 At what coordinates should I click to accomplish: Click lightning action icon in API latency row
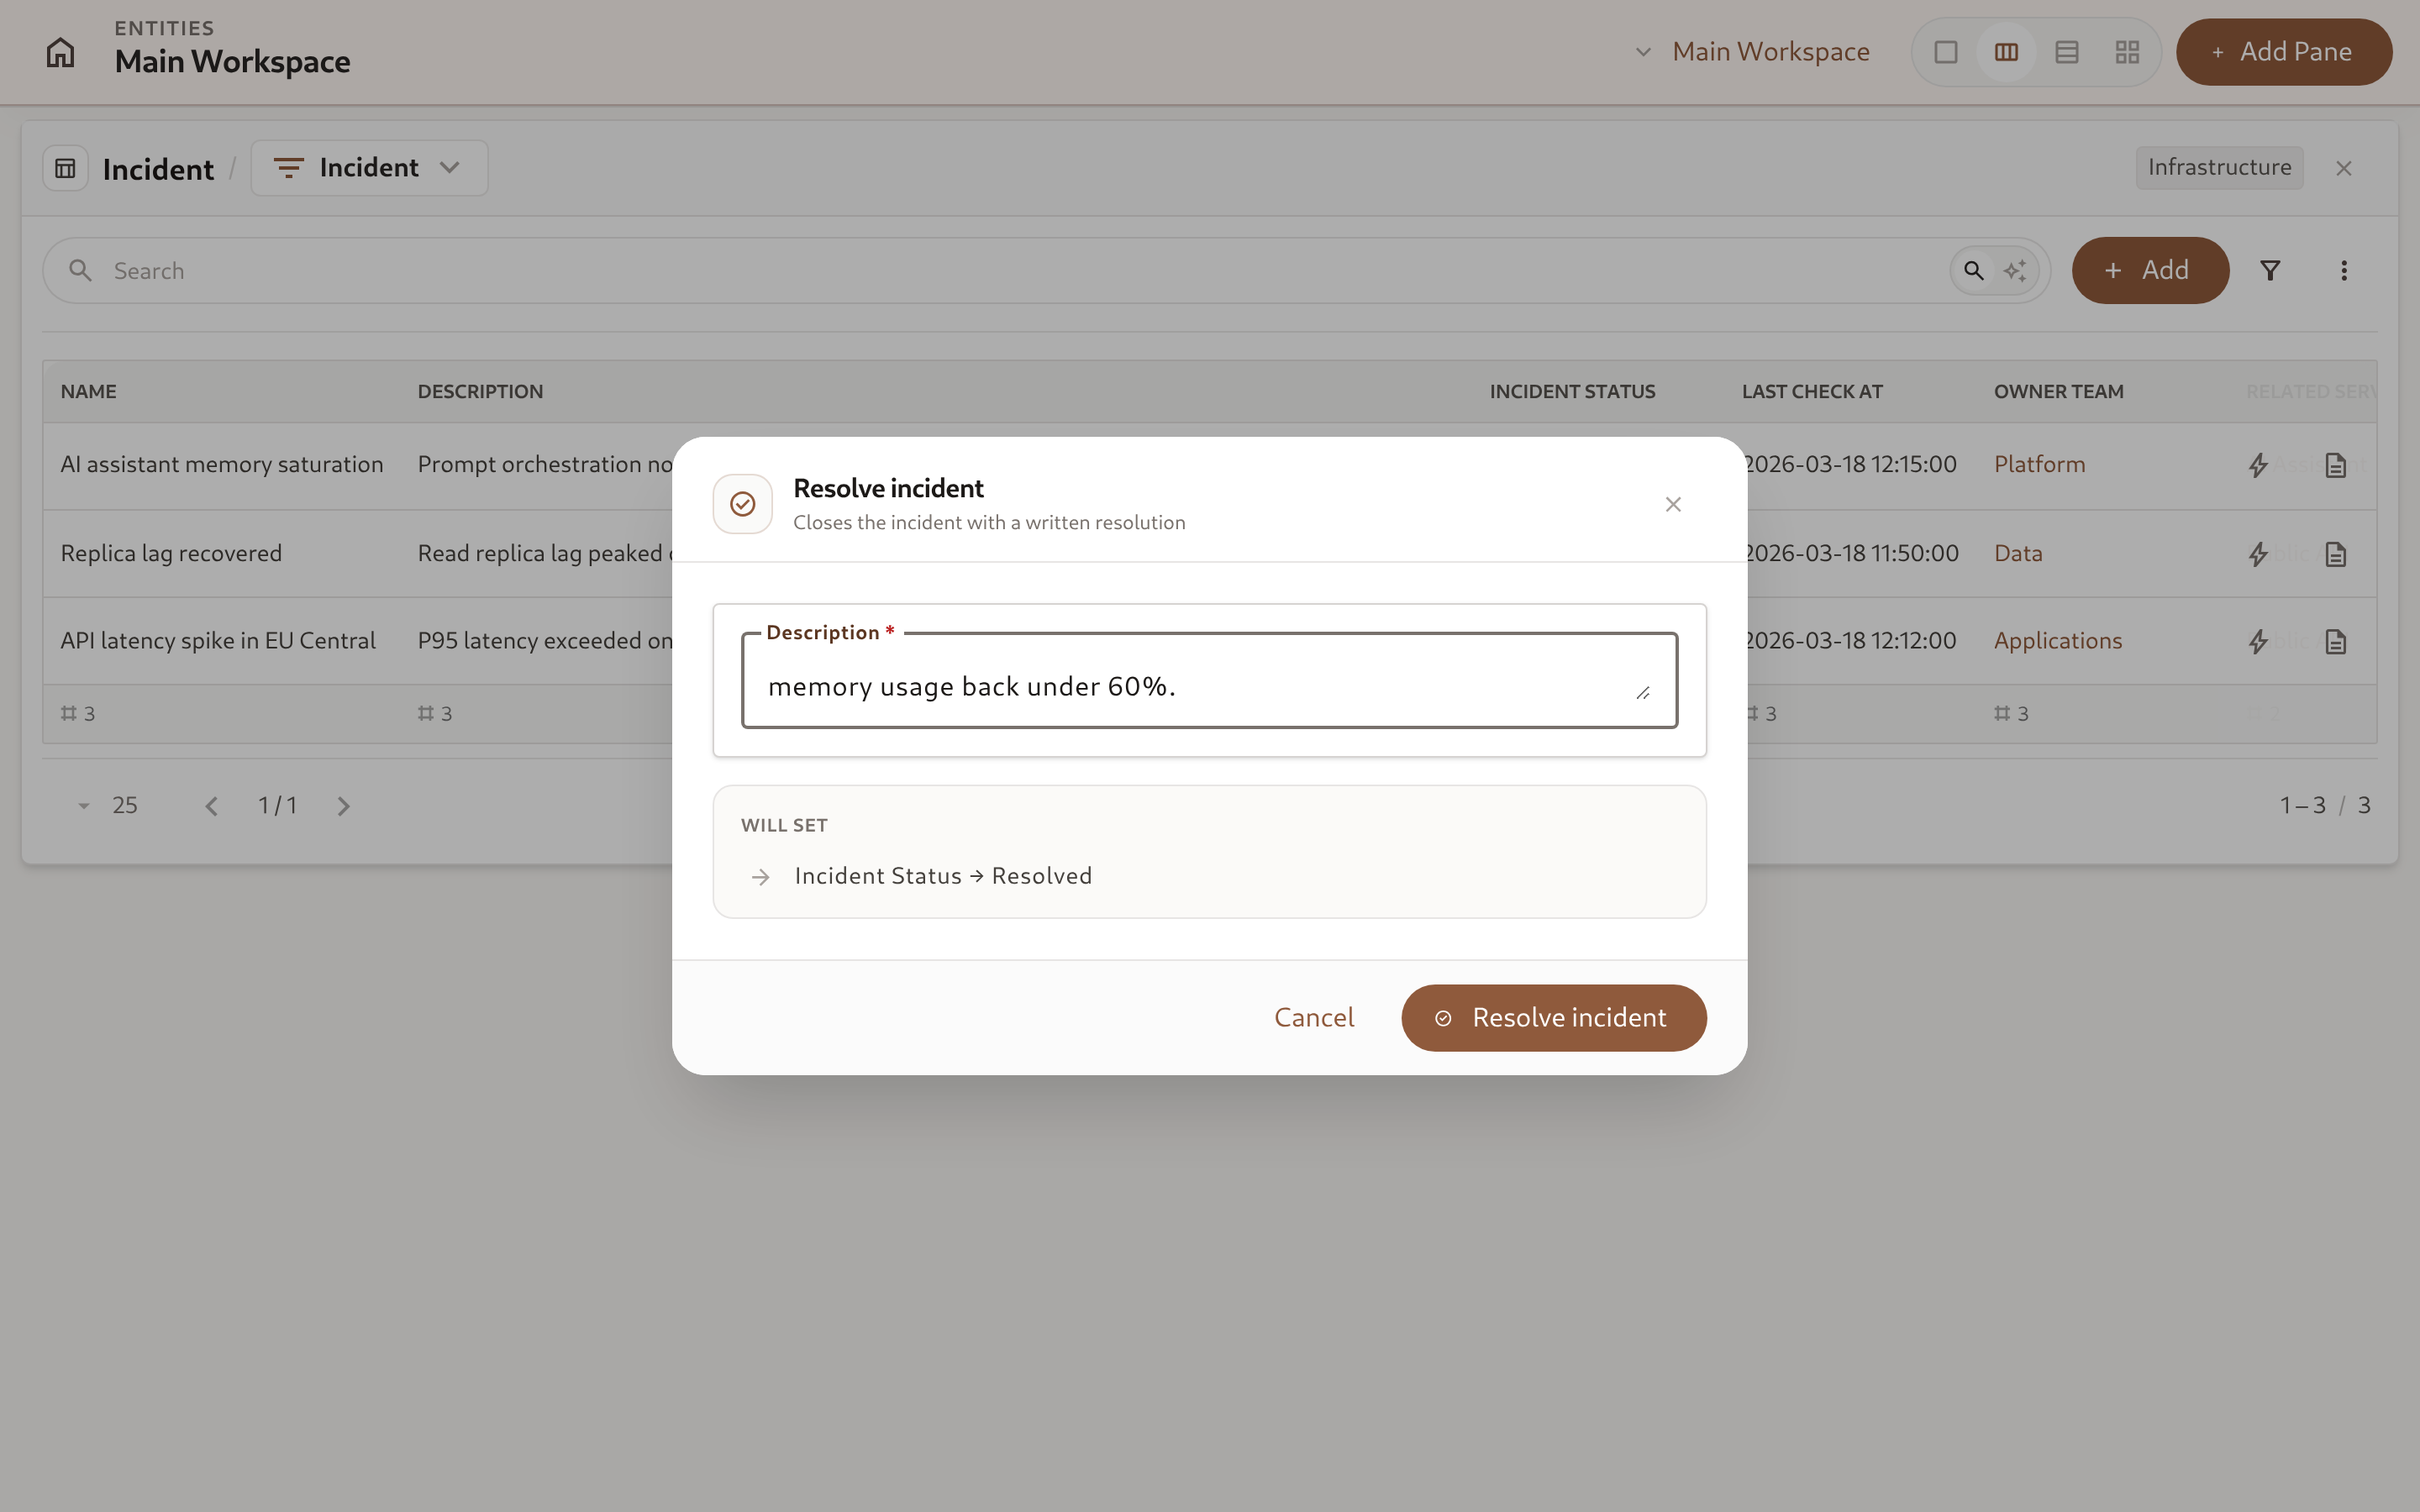(x=2258, y=641)
